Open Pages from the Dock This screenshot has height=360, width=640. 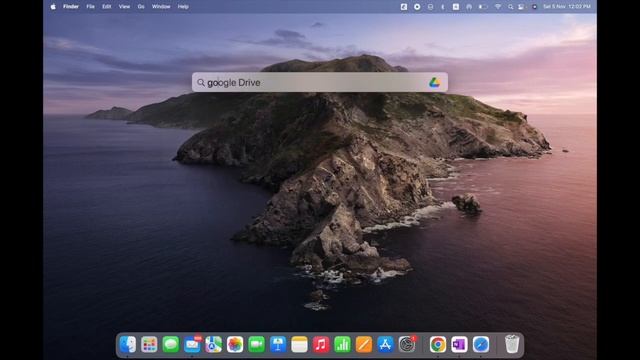[x=364, y=344]
